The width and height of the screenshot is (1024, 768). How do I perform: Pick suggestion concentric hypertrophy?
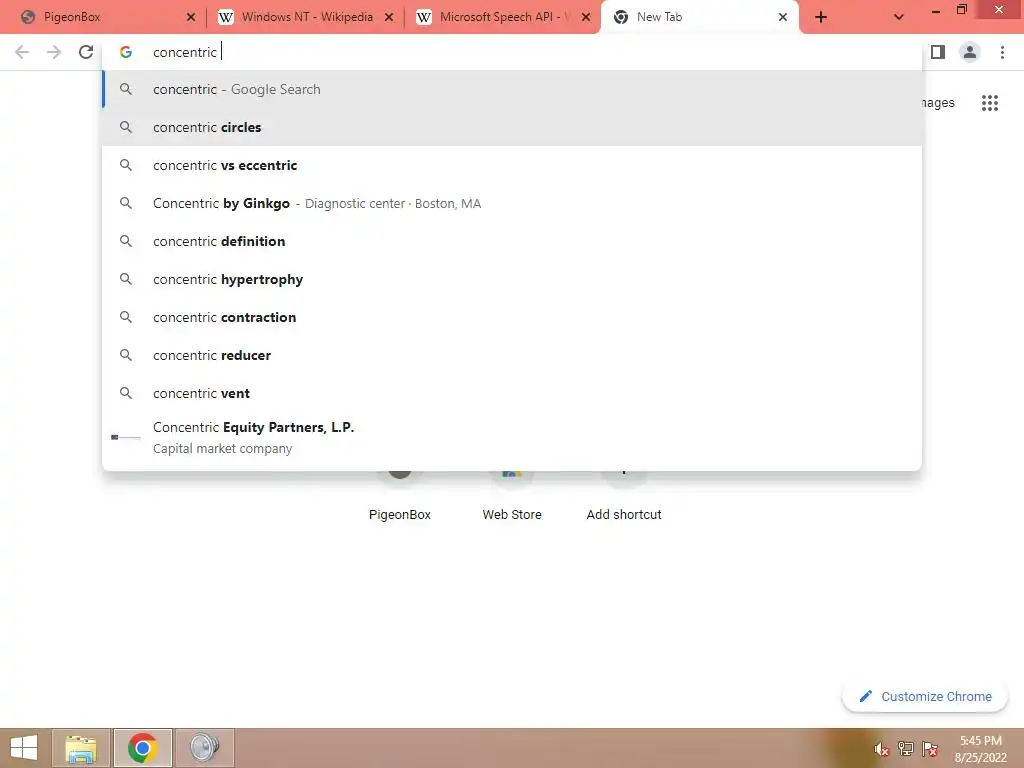tap(512, 279)
